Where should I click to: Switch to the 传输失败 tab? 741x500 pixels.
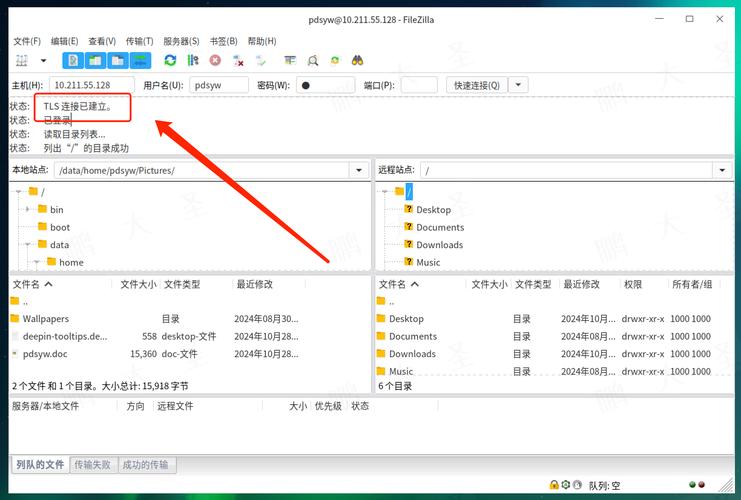click(x=93, y=465)
